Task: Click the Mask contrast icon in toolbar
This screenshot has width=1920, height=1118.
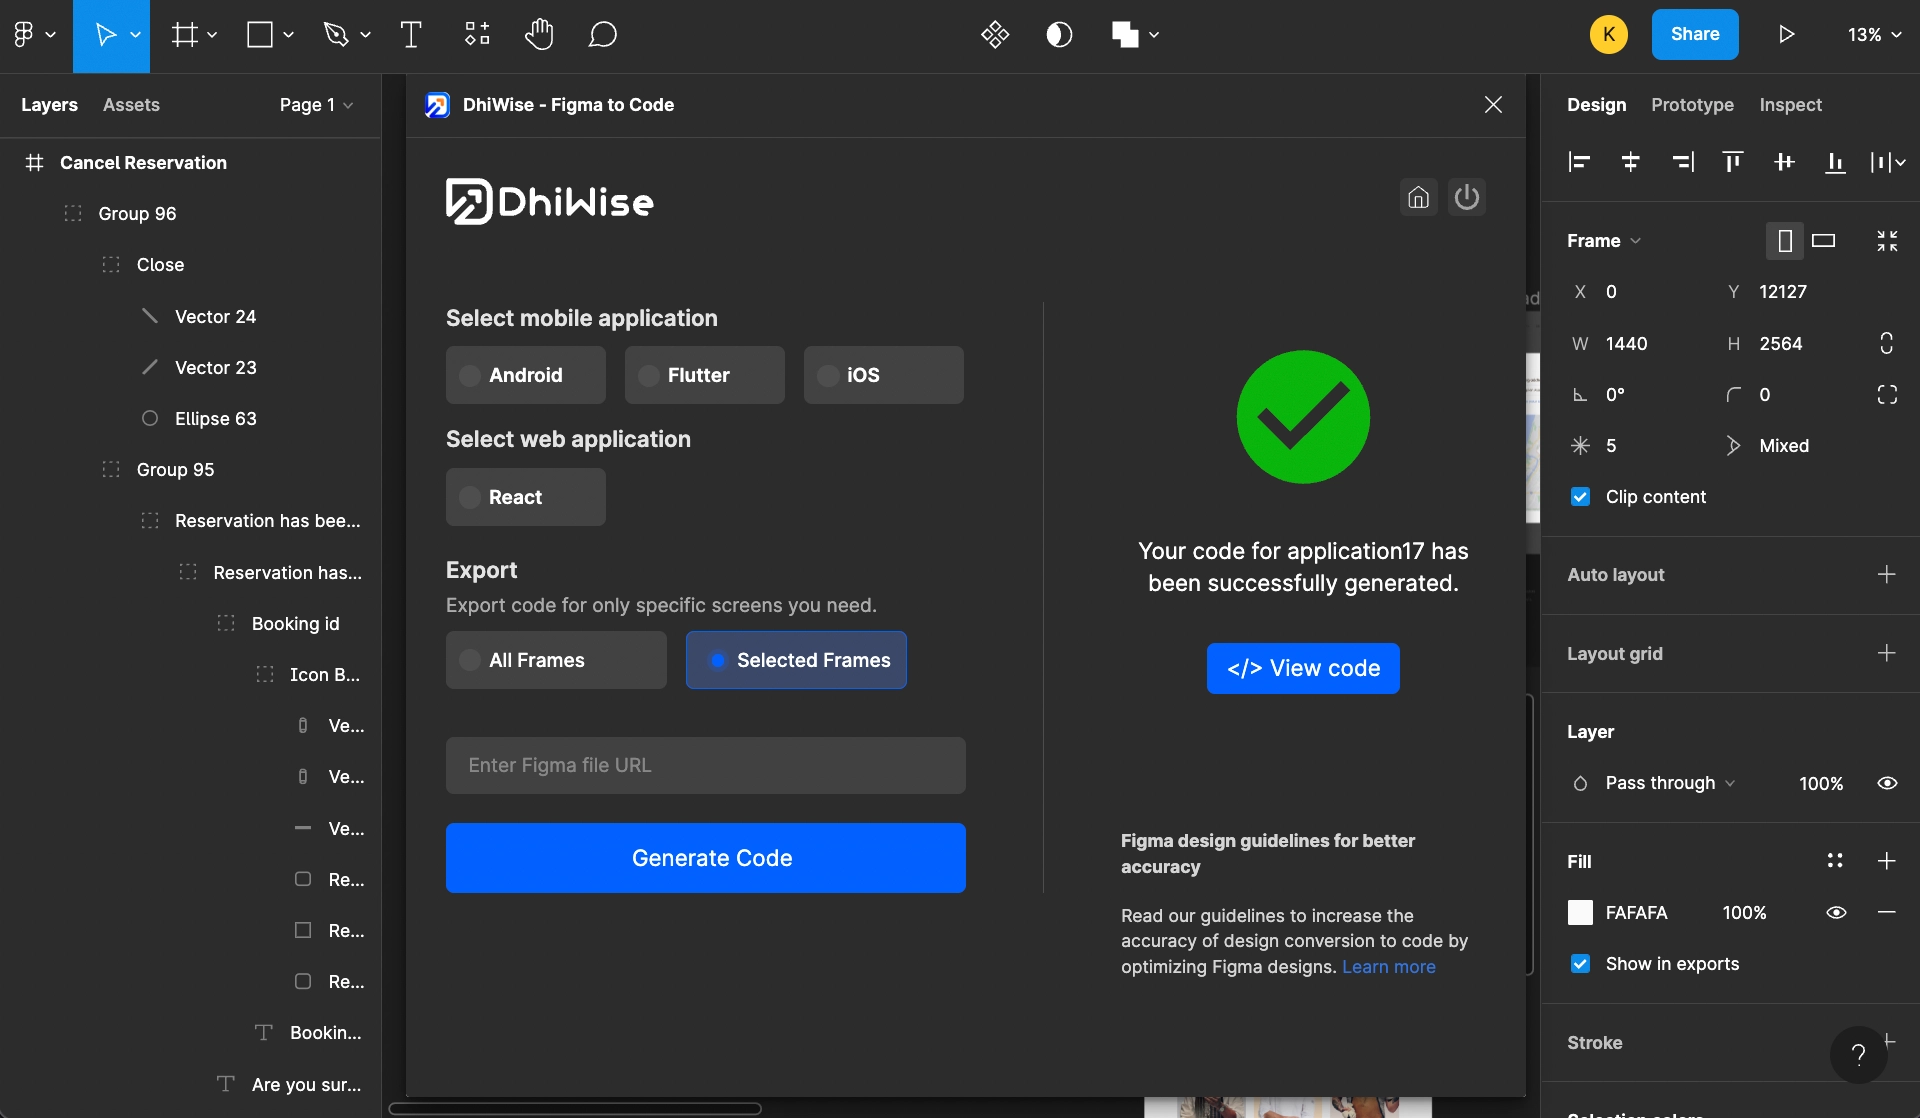Action: [x=1059, y=35]
